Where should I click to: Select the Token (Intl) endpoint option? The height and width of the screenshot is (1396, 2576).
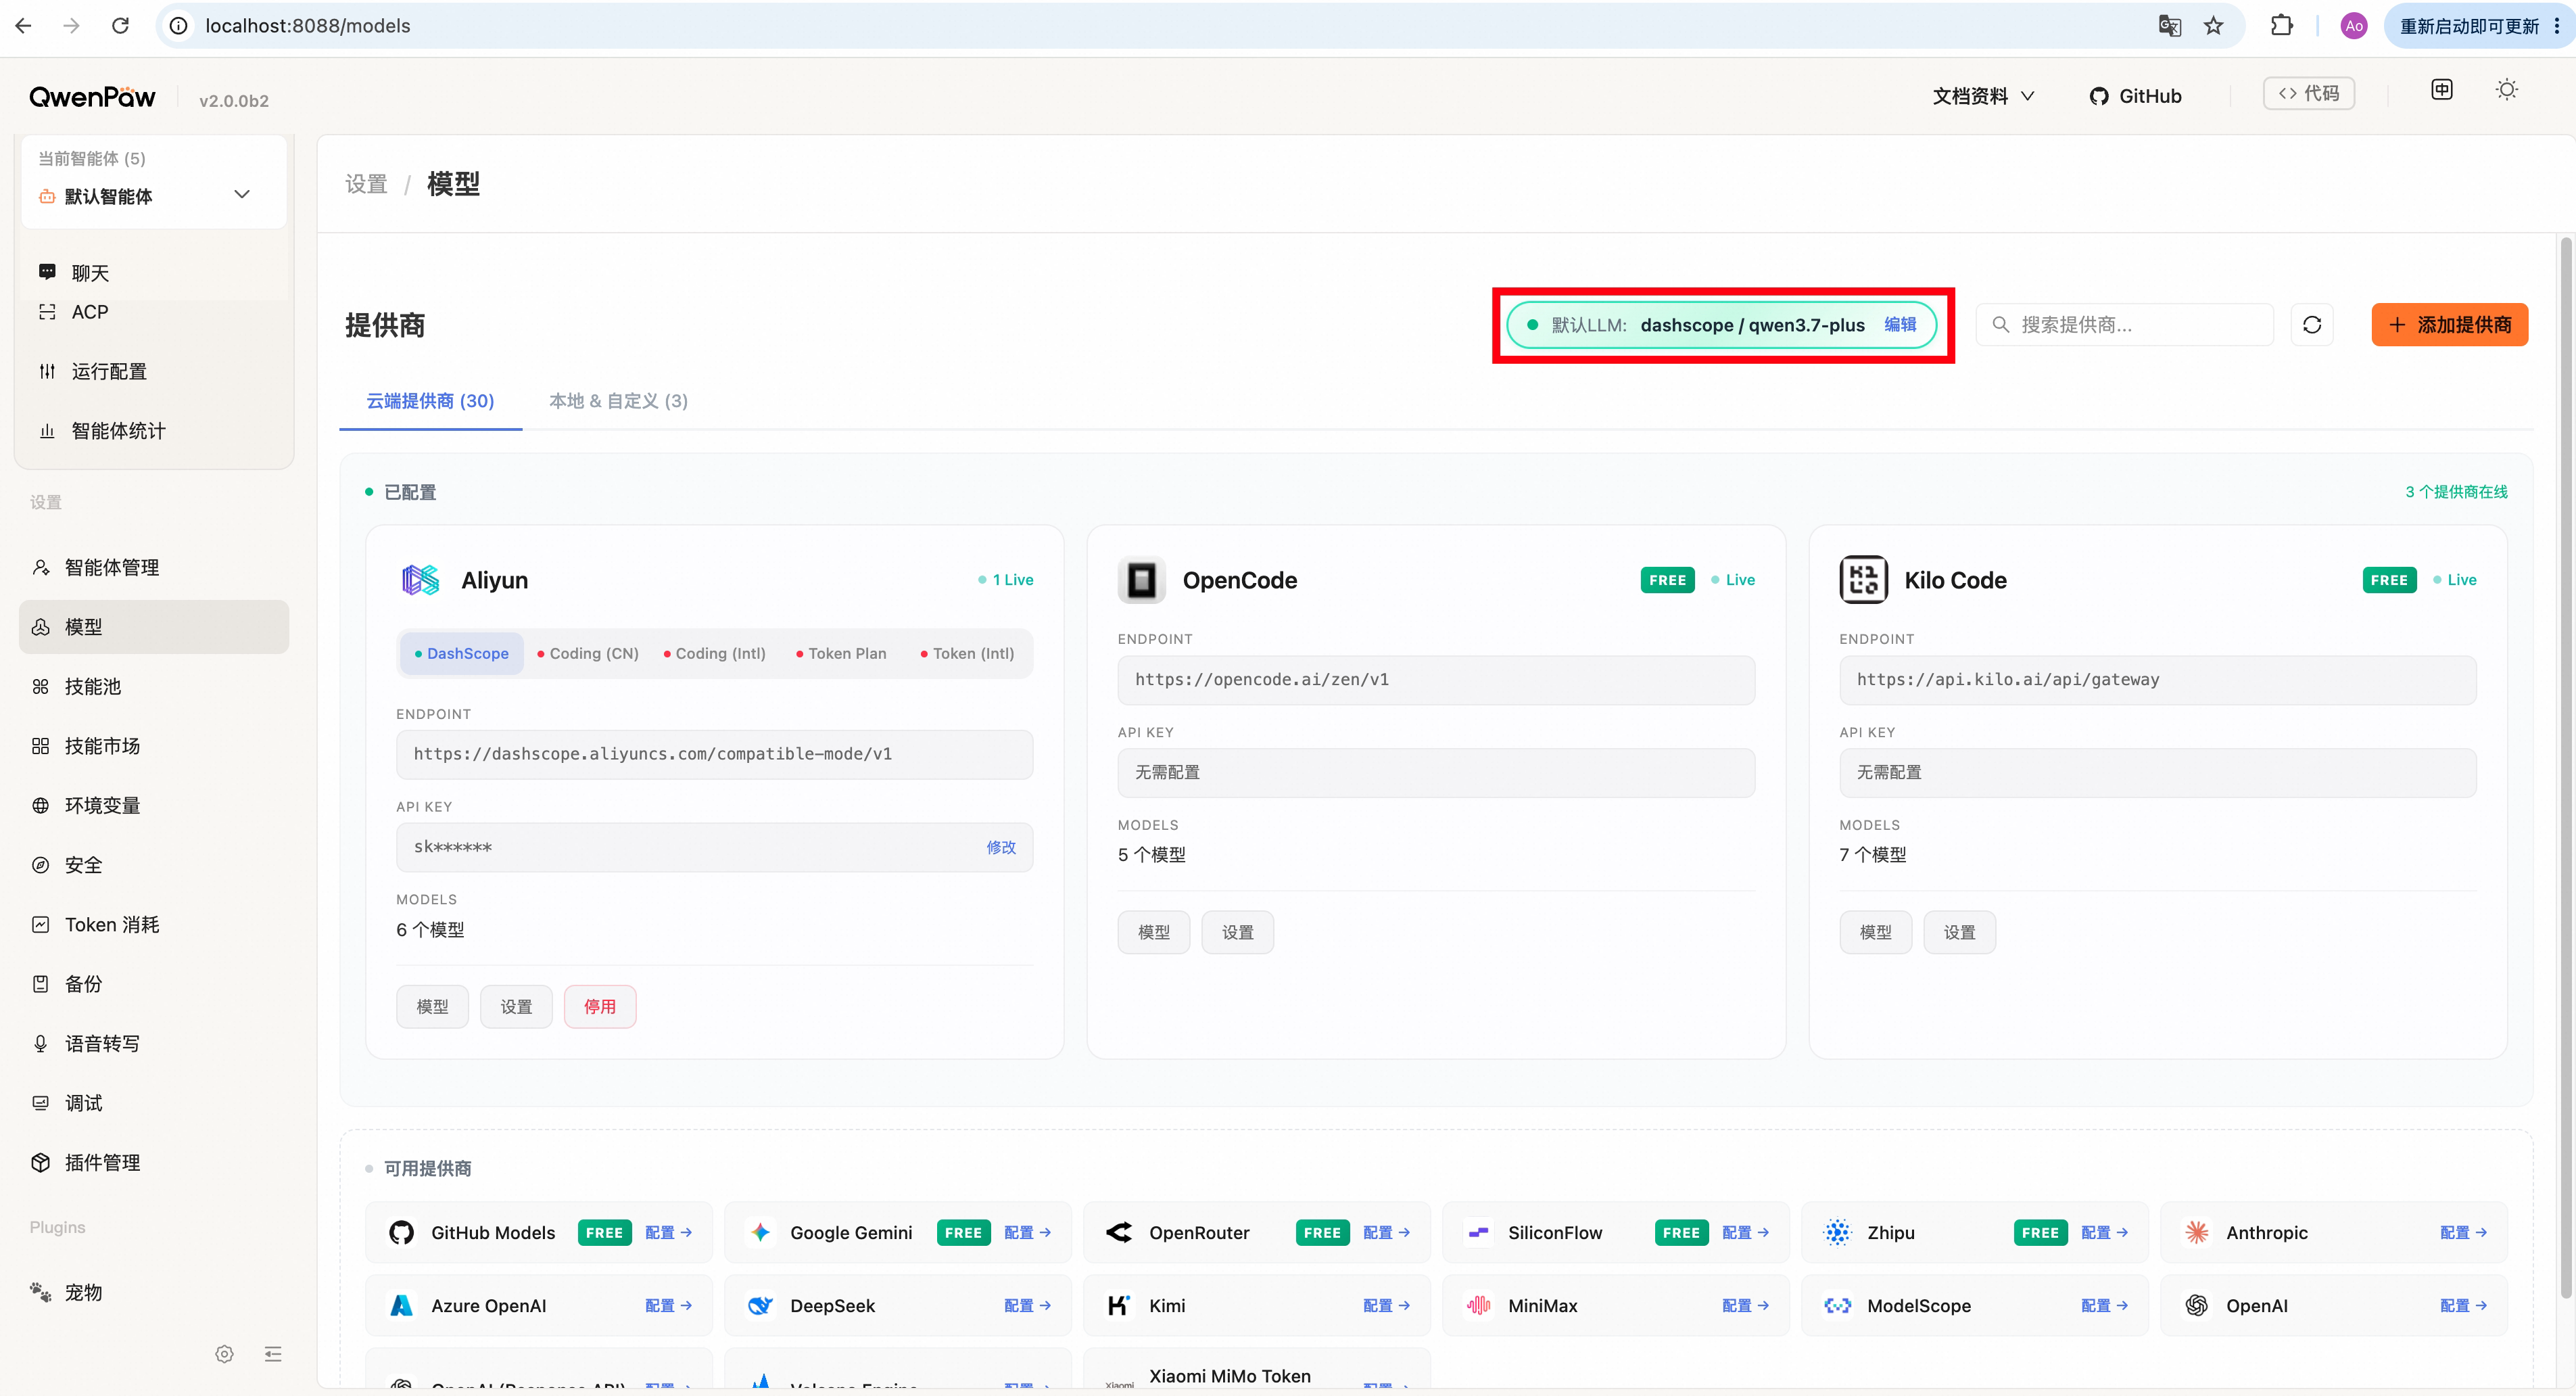[x=967, y=654]
